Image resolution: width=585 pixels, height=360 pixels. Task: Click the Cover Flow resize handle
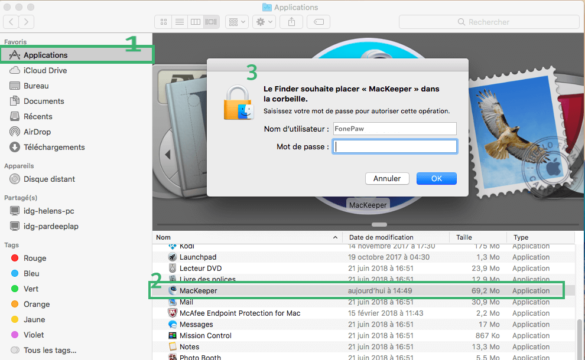tap(379, 225)
